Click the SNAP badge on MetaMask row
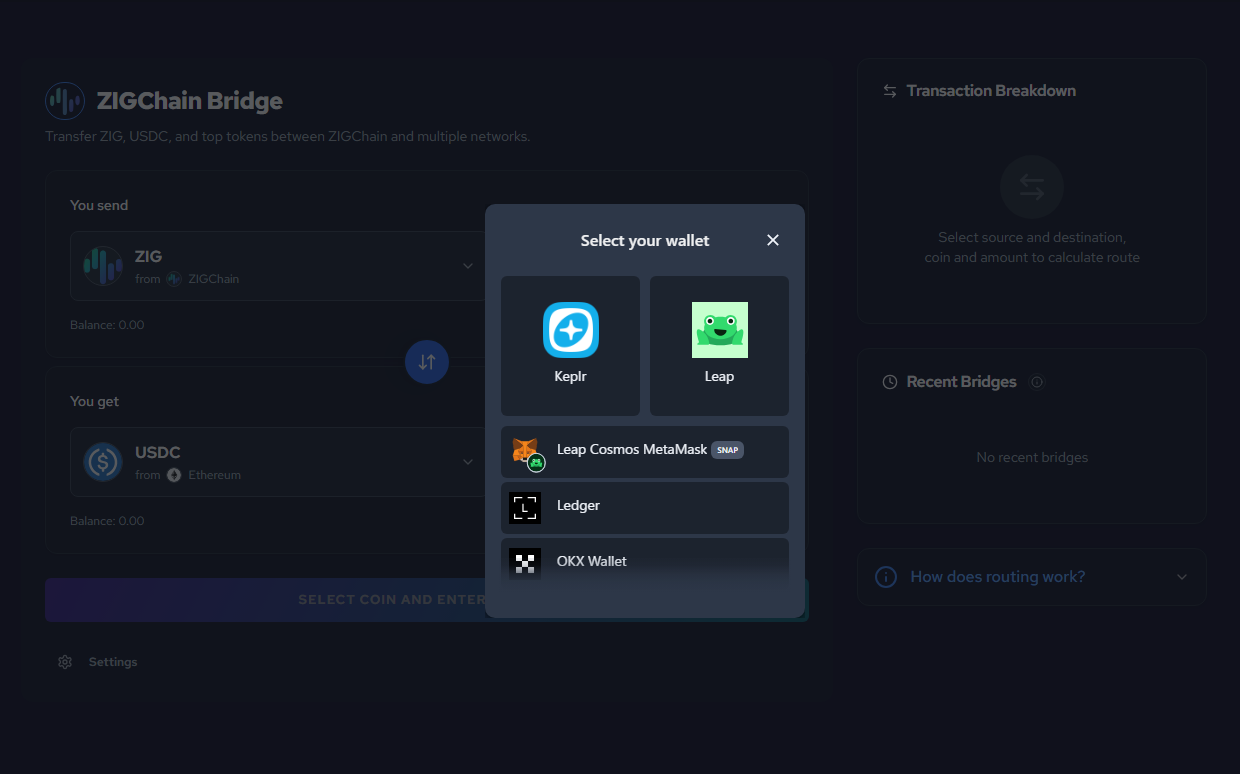This screenshot has width=1240, height=774. coord(727,450)
